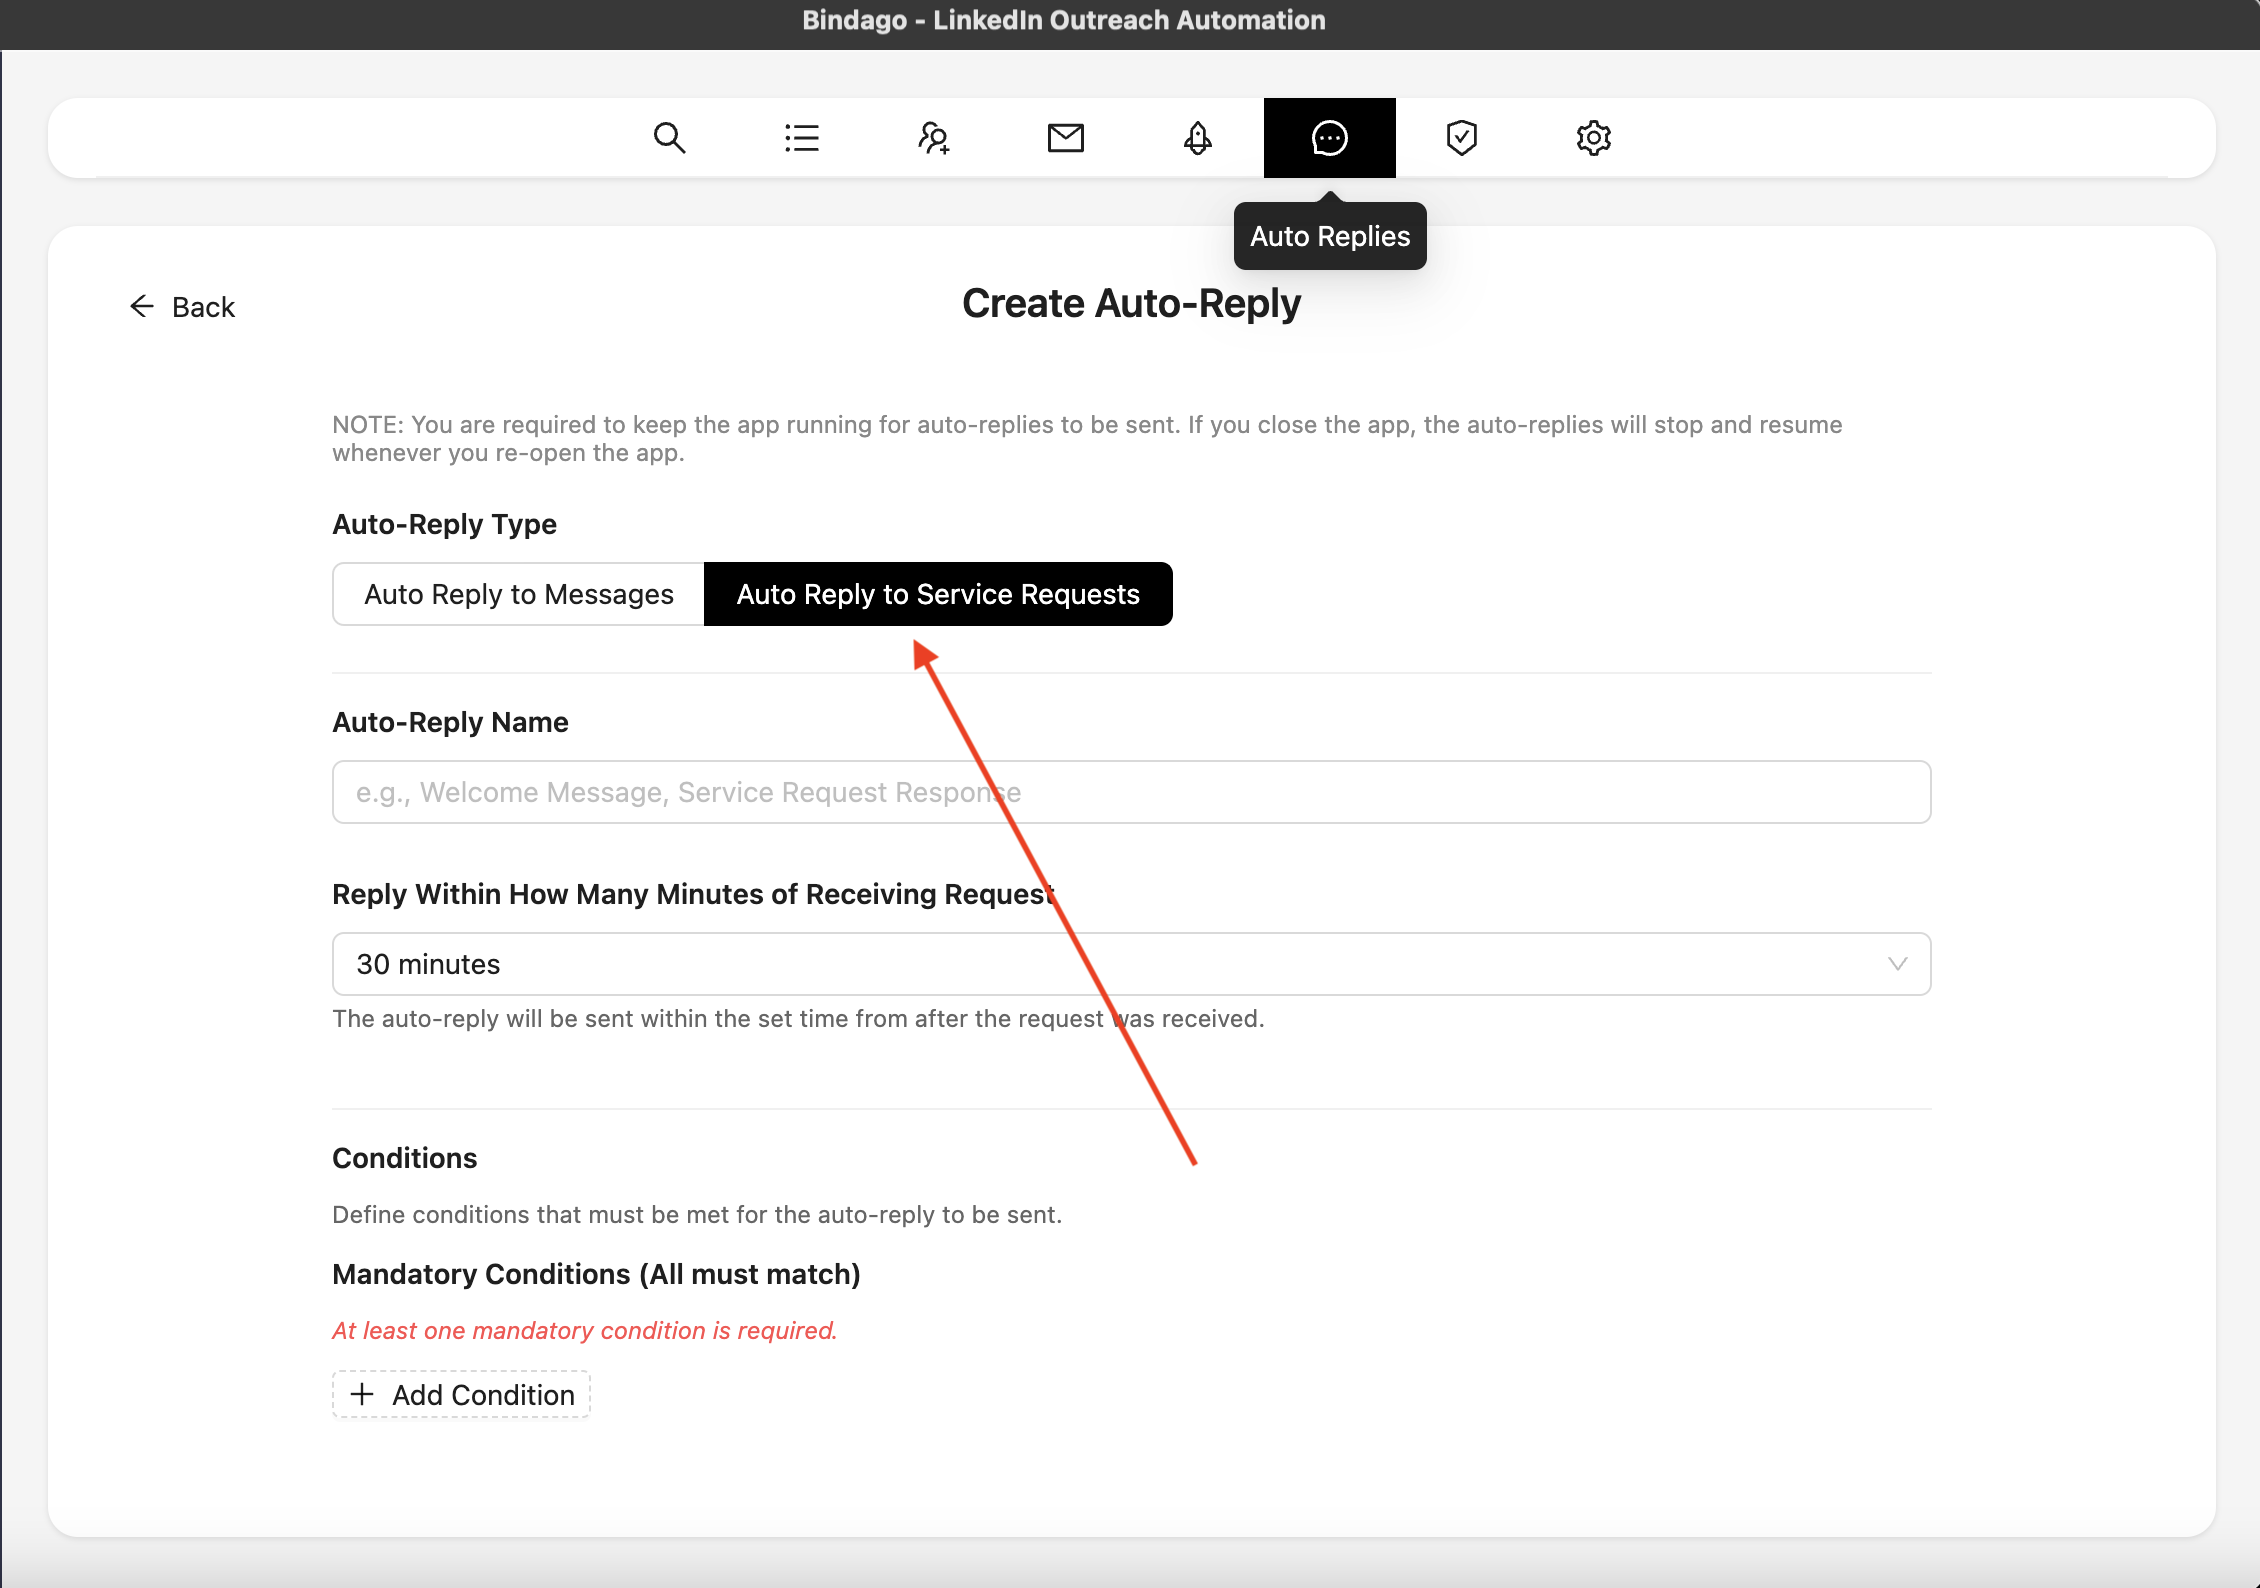The height and width of the screenshot is (1588, 2260).
Task: Open the mail envelope icon
Action: tap(1065, 138)
